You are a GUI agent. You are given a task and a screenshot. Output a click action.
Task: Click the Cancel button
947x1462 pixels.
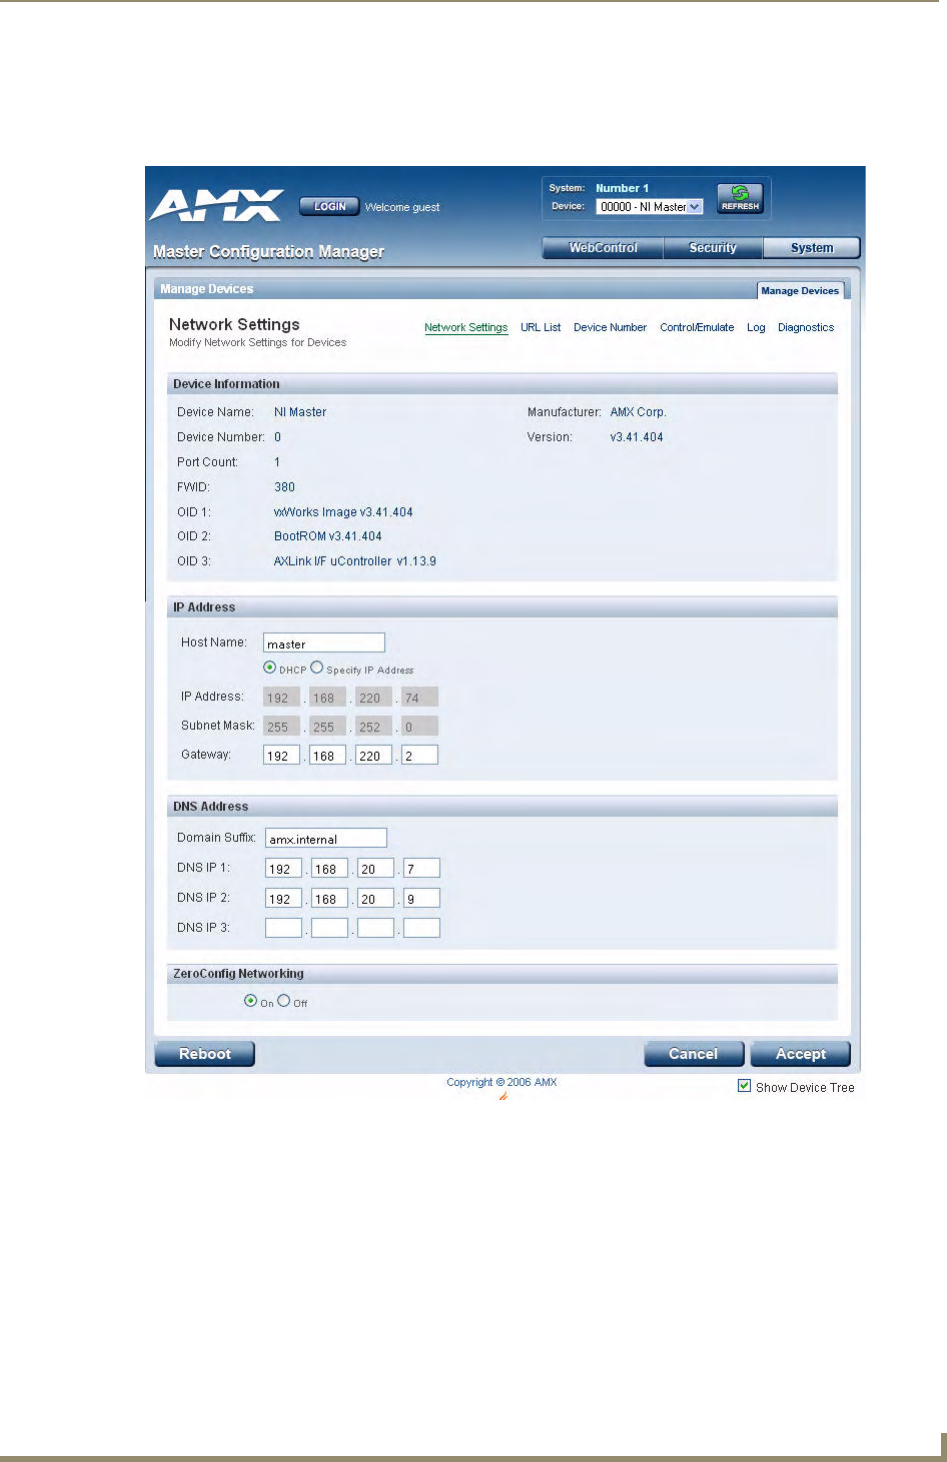coord(694,1054)
